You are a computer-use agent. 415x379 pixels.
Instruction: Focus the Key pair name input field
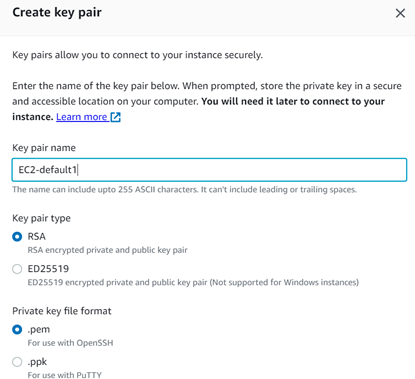(209, 170)
